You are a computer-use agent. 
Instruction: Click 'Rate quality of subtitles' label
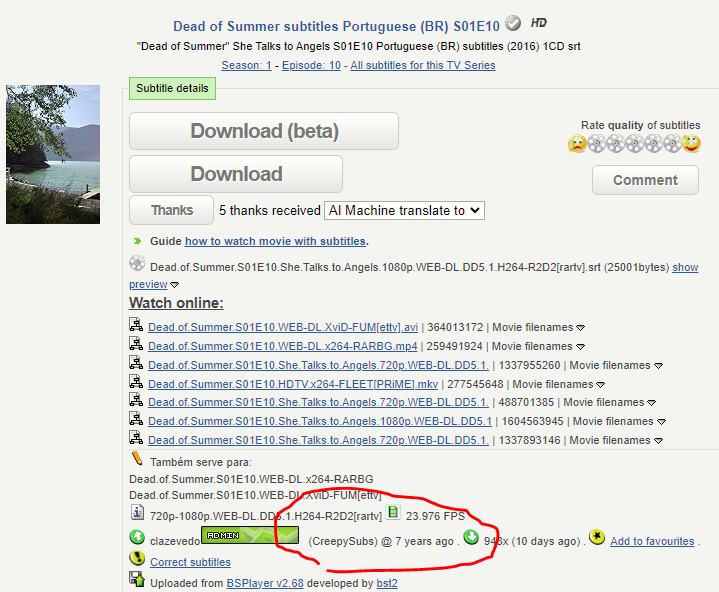pos(641,125)
